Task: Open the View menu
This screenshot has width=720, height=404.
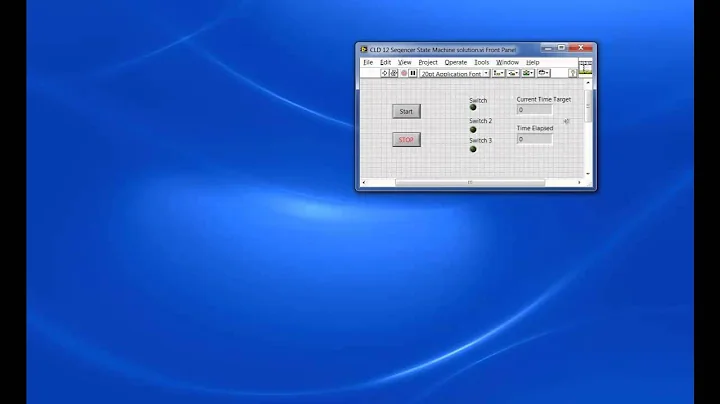Action: coord(405,62)
